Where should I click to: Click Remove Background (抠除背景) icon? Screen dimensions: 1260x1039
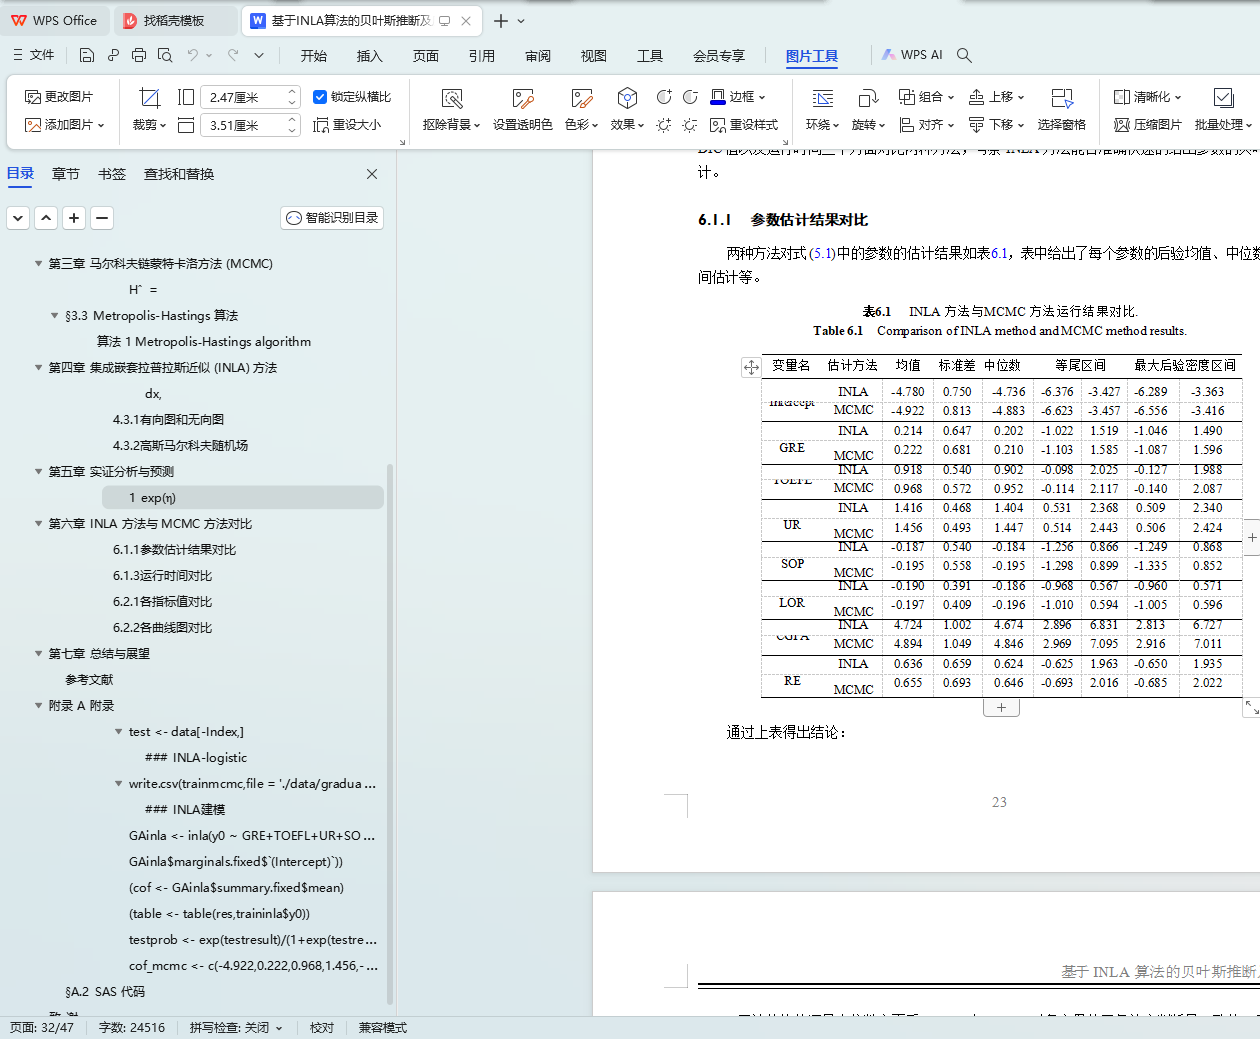[x=452, y=98]
